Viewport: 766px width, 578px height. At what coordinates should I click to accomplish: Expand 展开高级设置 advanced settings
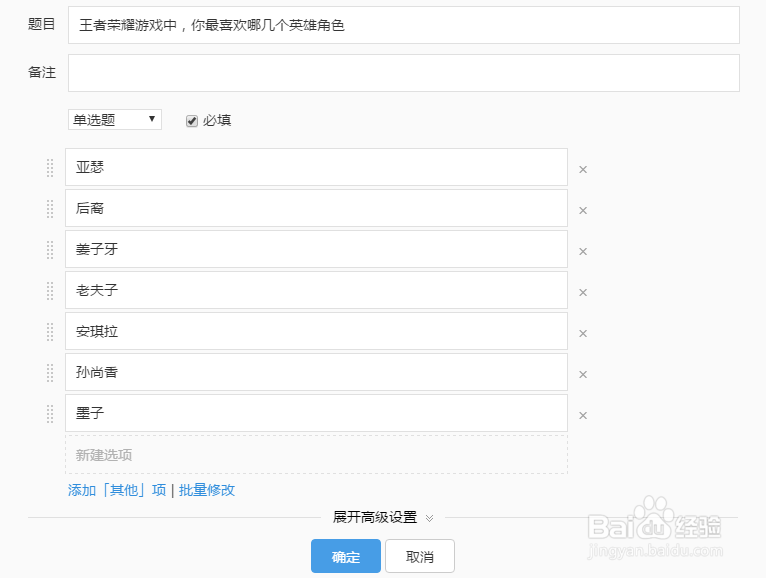(383, 517)
